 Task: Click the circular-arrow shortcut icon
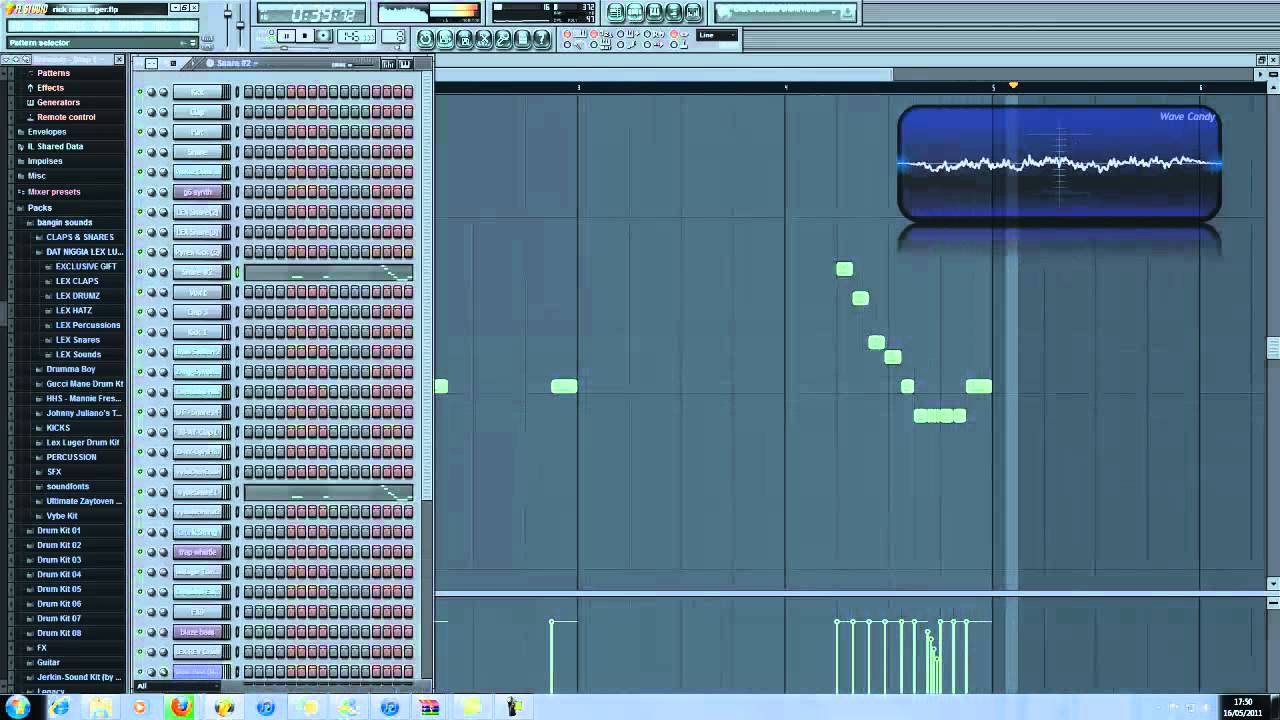[425, 38]
